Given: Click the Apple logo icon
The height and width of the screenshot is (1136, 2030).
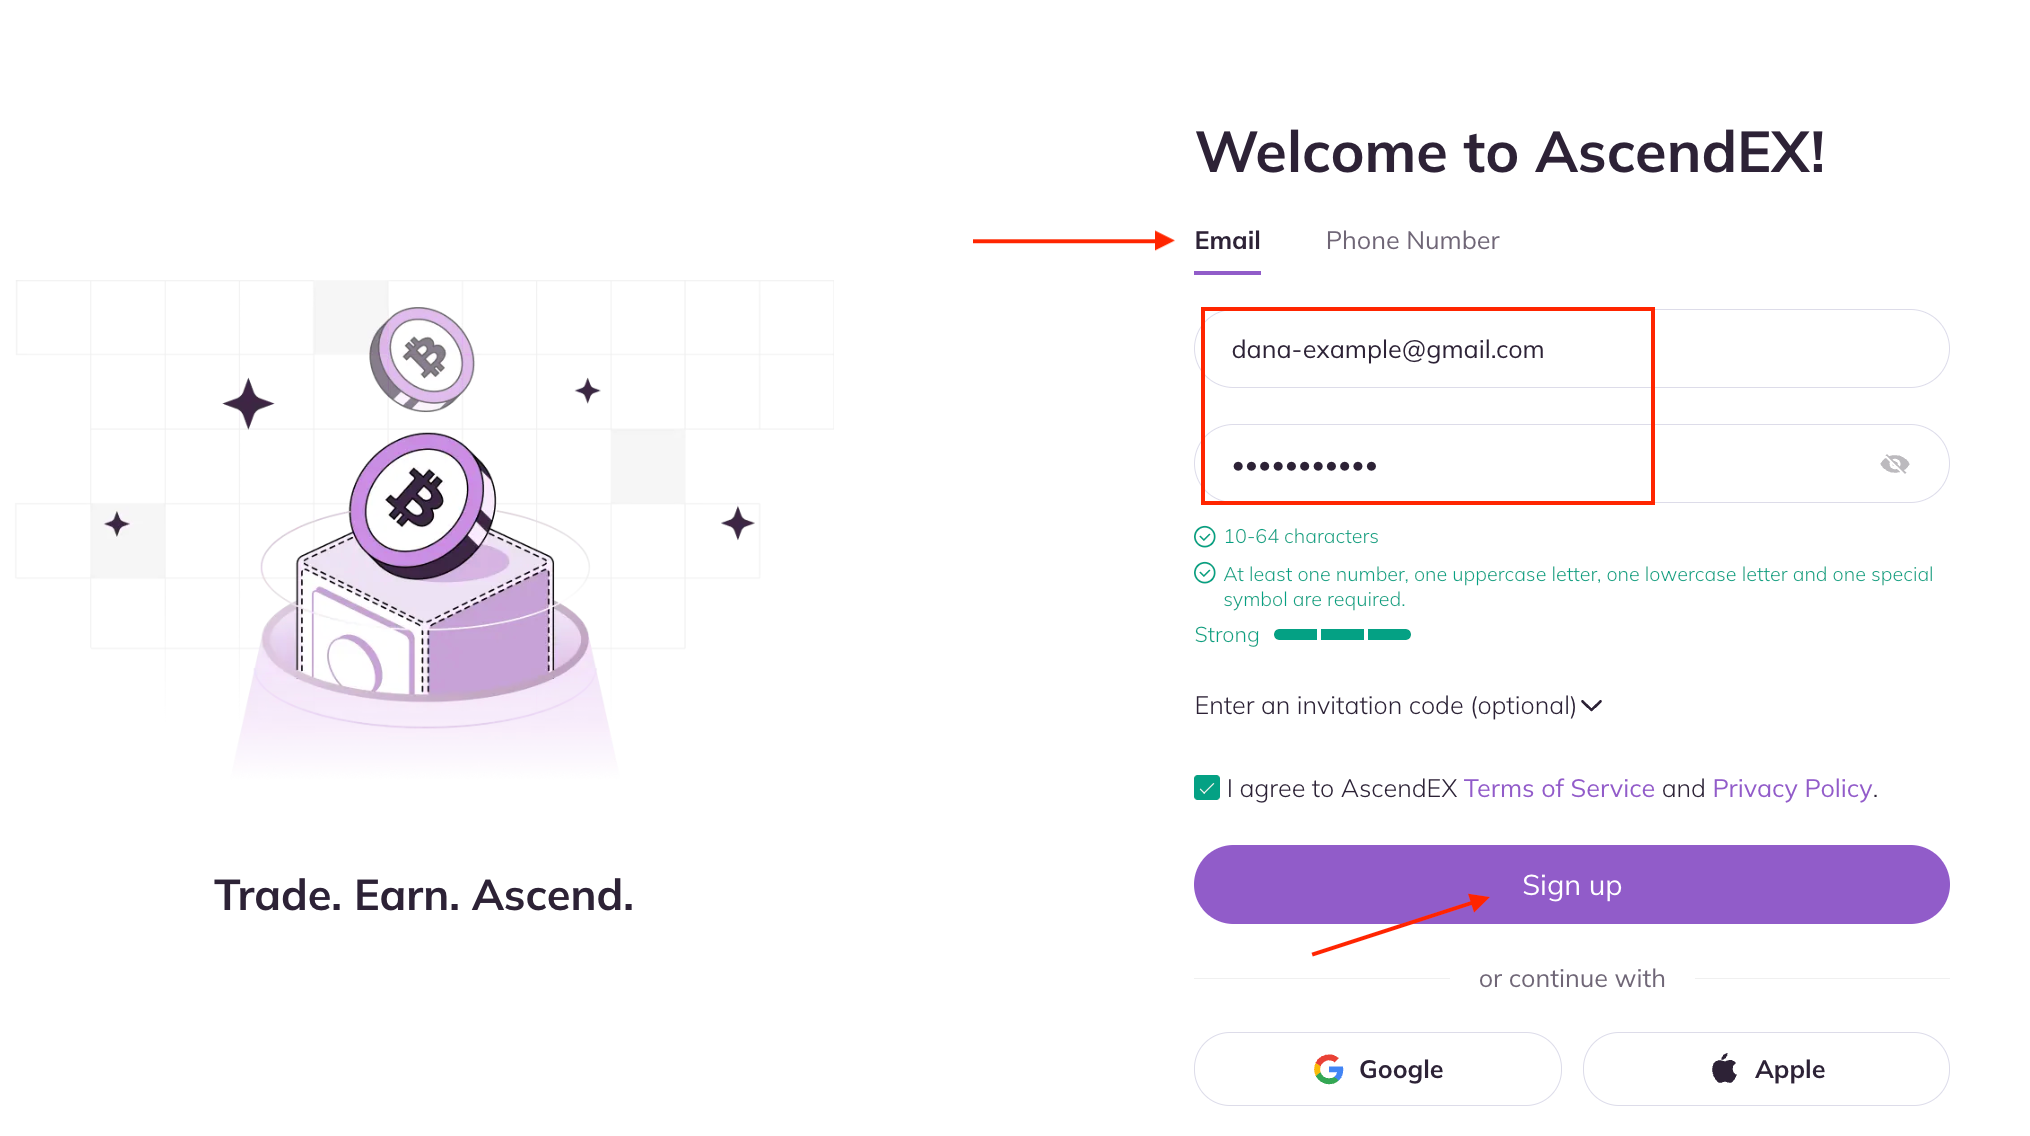Looking at the screenshot, I should 1724,1069.
